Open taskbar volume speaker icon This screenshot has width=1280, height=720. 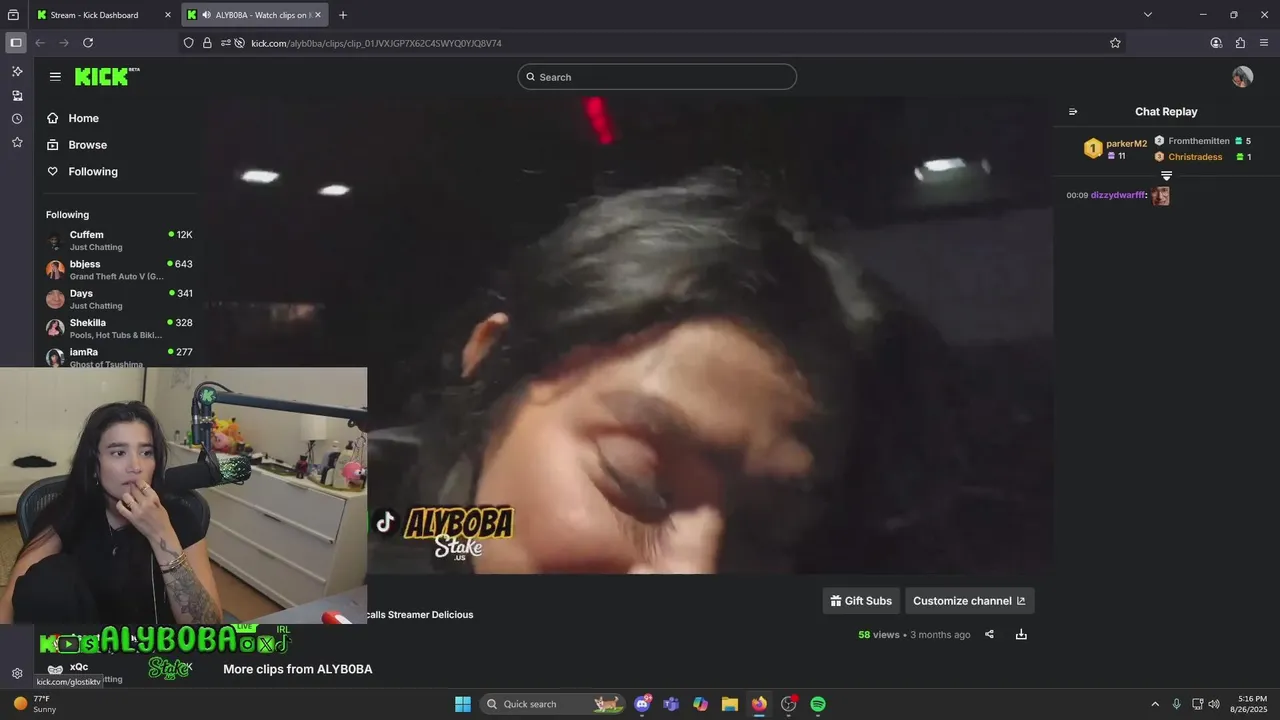point(1214,704)
